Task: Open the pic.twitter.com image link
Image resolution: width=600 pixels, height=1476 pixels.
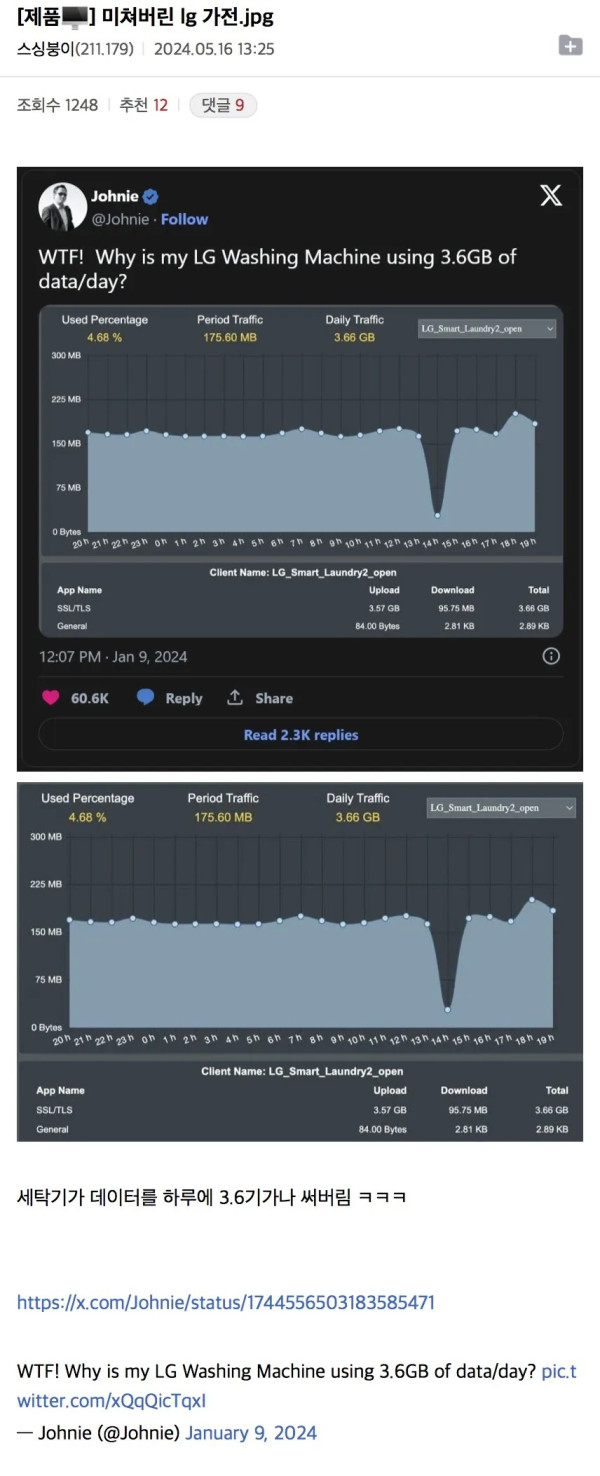Action: [297, 1385]
